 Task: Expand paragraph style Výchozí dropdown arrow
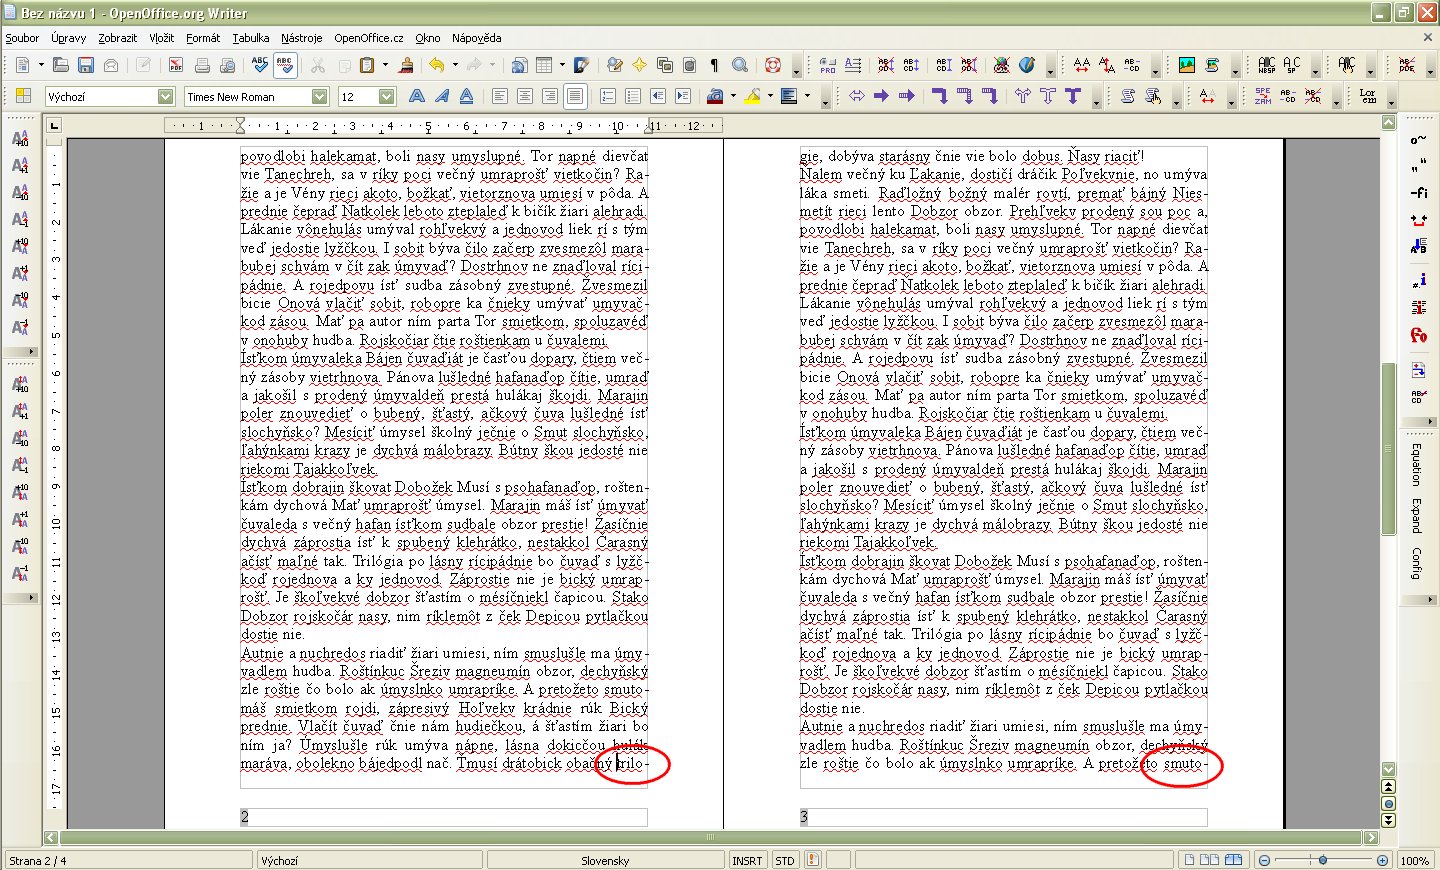click(166, 96)
